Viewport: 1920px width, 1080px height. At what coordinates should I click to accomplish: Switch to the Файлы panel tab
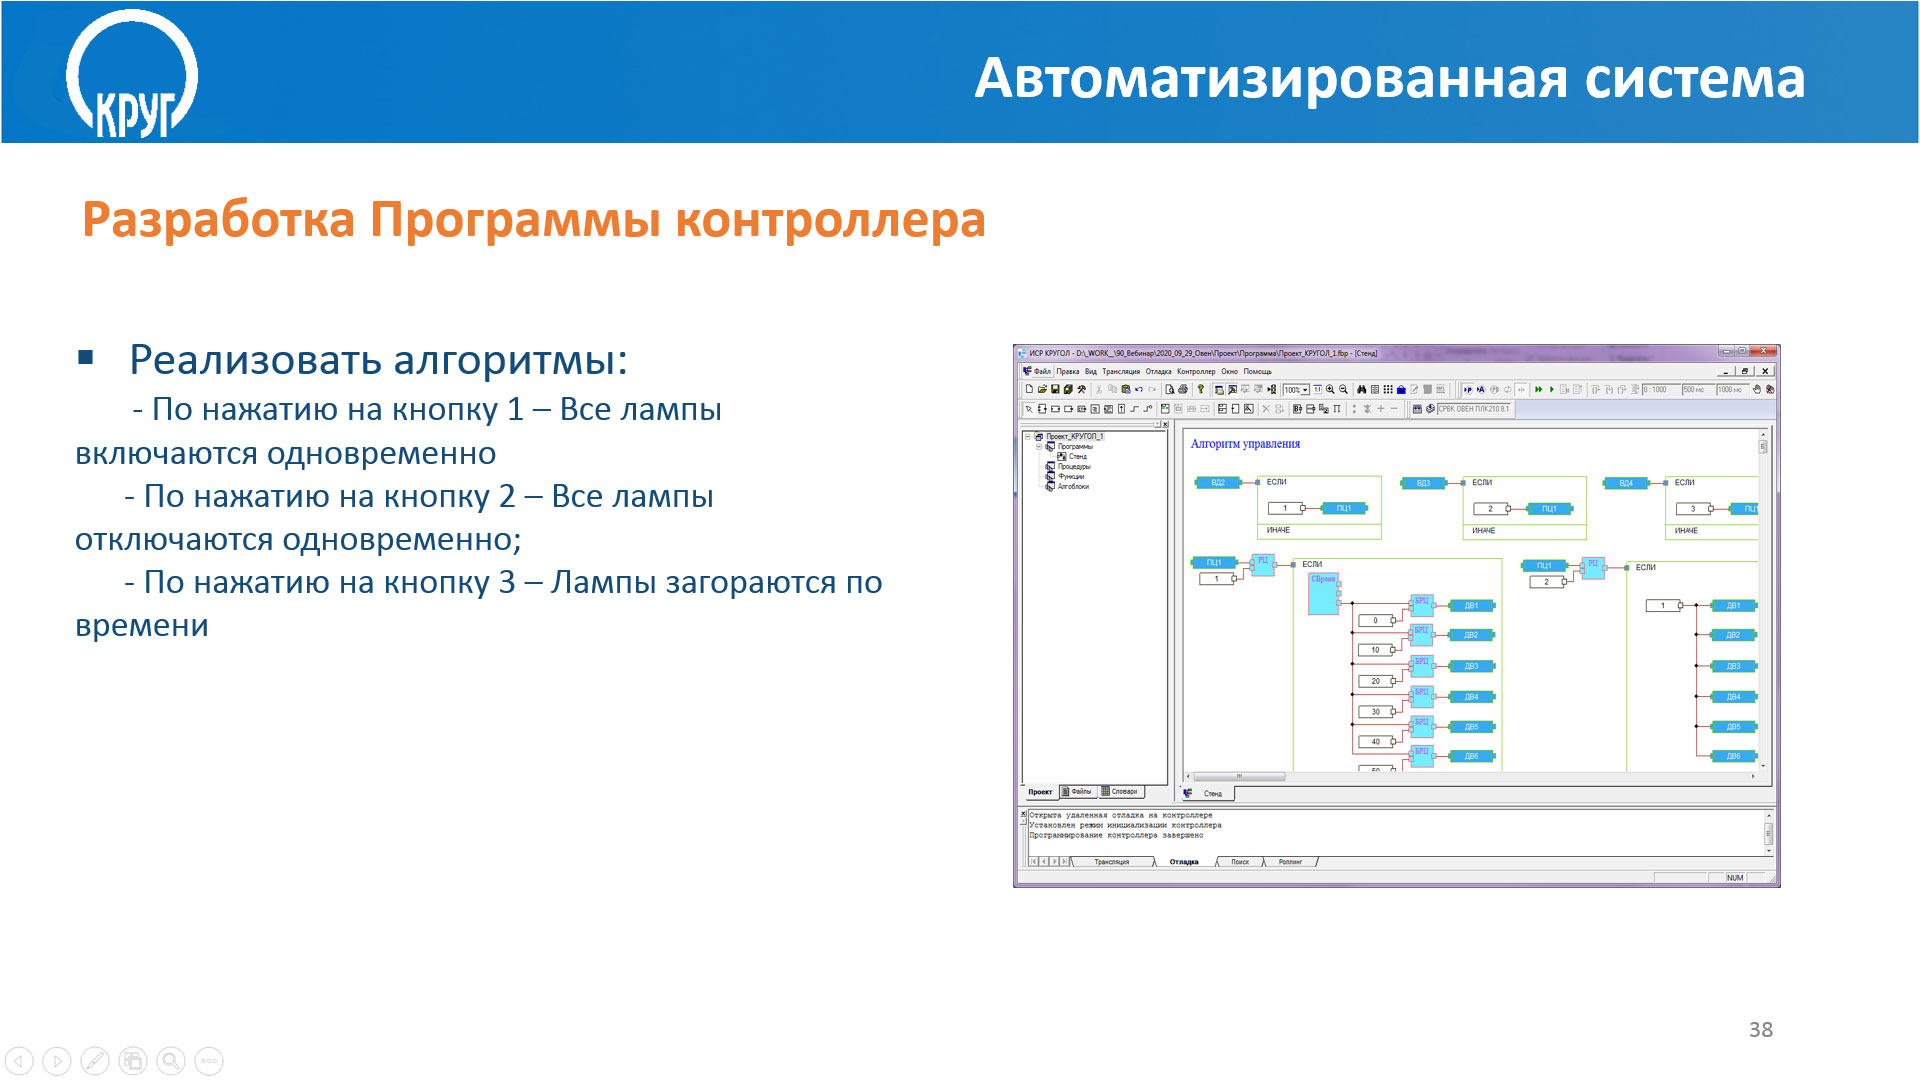click(x=1078, y=792)
